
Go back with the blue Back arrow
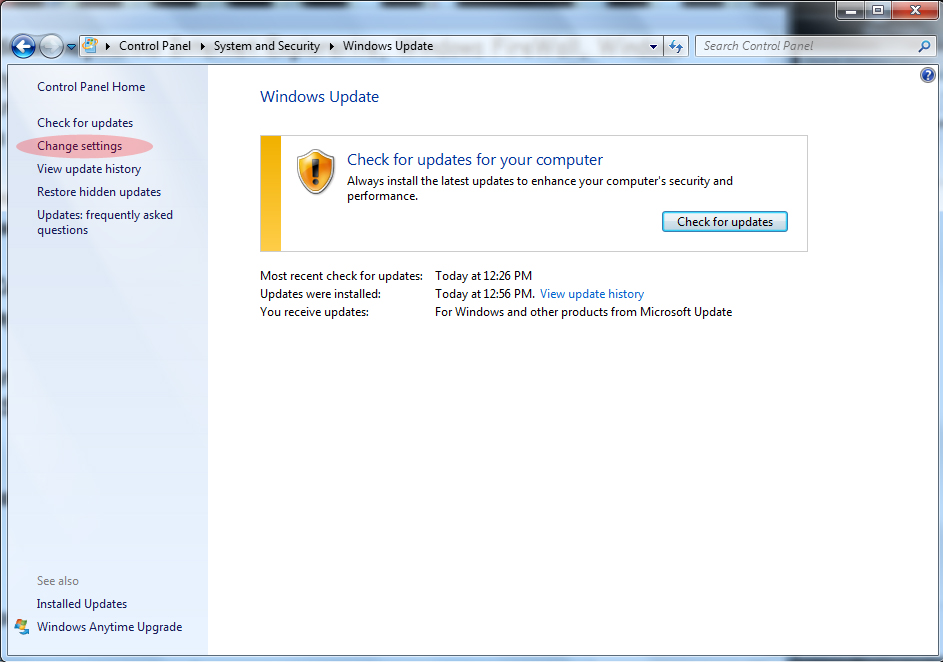tap(23, 46)
